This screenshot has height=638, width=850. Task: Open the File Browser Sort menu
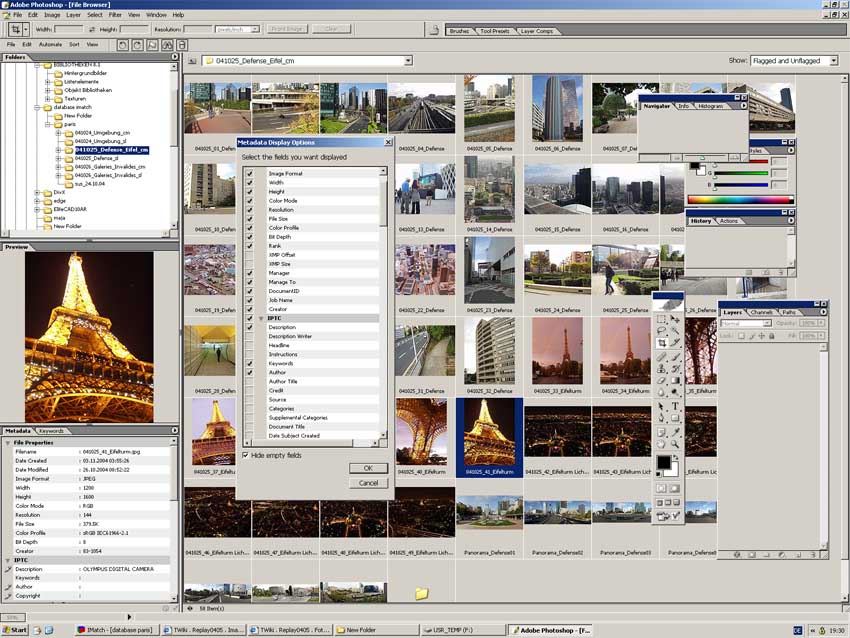click(x=74, y=44)
